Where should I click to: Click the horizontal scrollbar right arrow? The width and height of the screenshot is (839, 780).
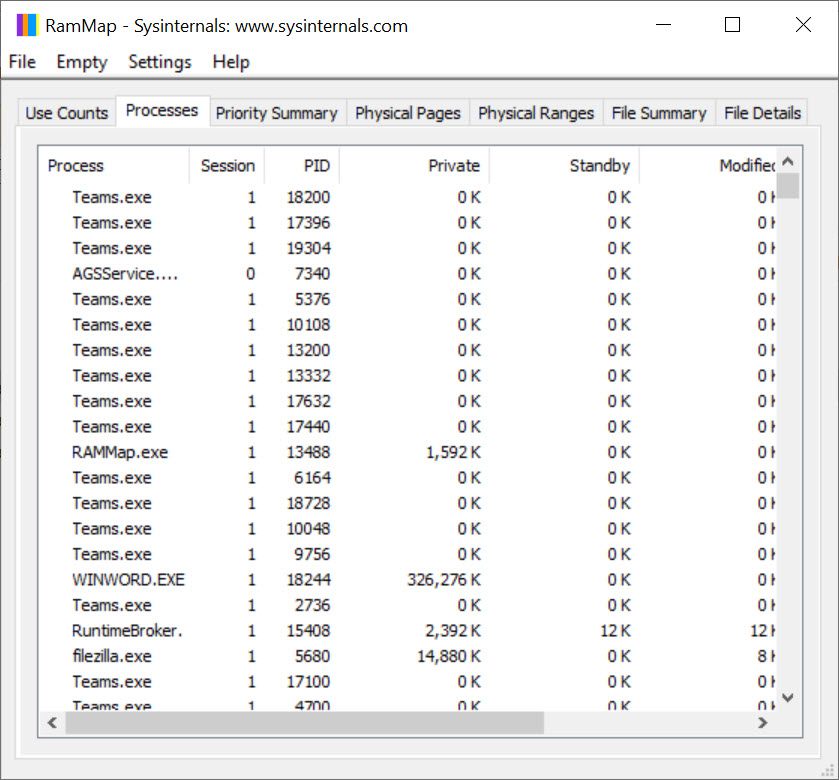(x=763, y=723)
